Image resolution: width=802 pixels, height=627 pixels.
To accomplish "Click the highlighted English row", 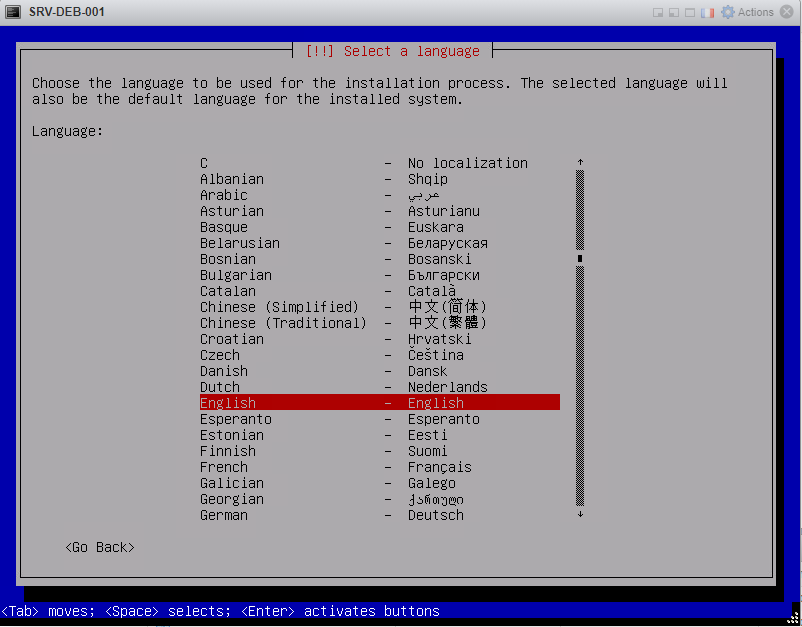I will (x=380, y=402).
